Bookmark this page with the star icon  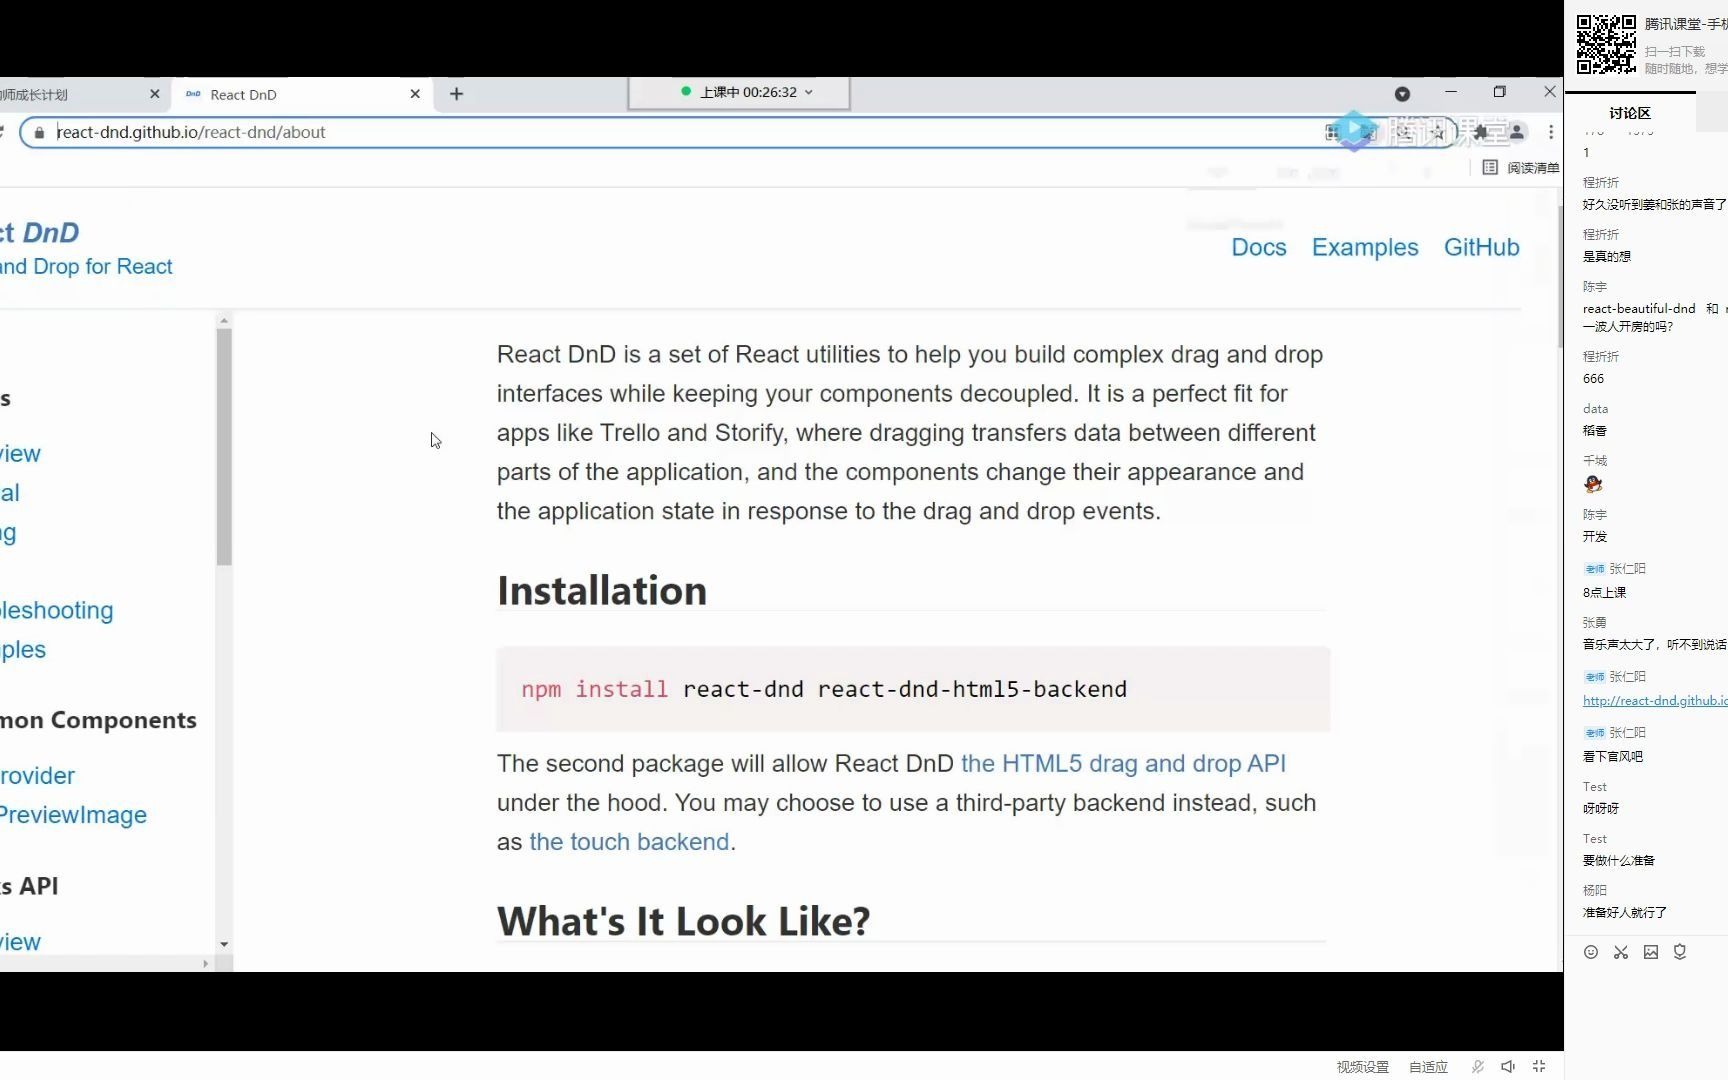[1438, 132]
